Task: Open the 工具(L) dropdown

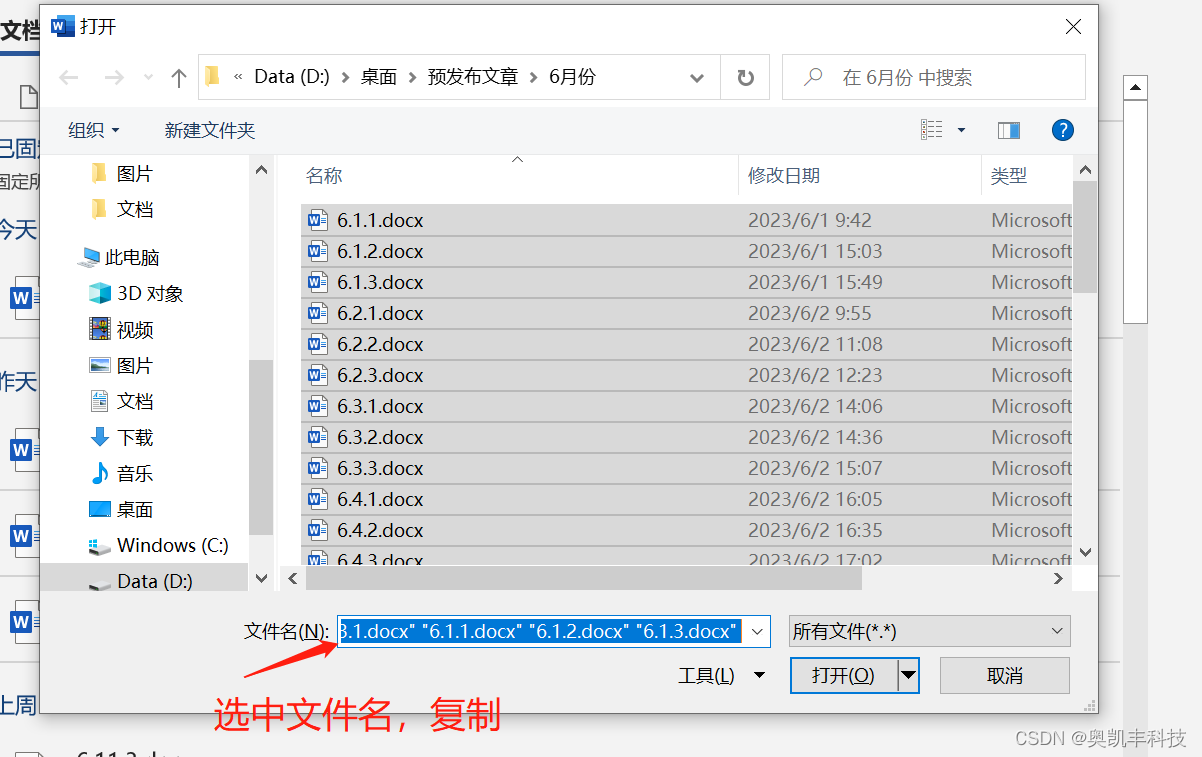Action: 721,676
